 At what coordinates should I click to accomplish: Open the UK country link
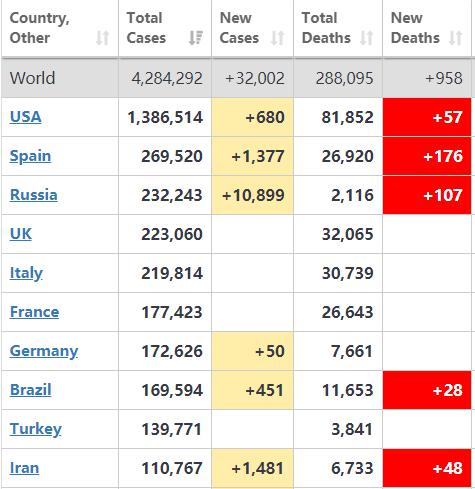(21, 234)
